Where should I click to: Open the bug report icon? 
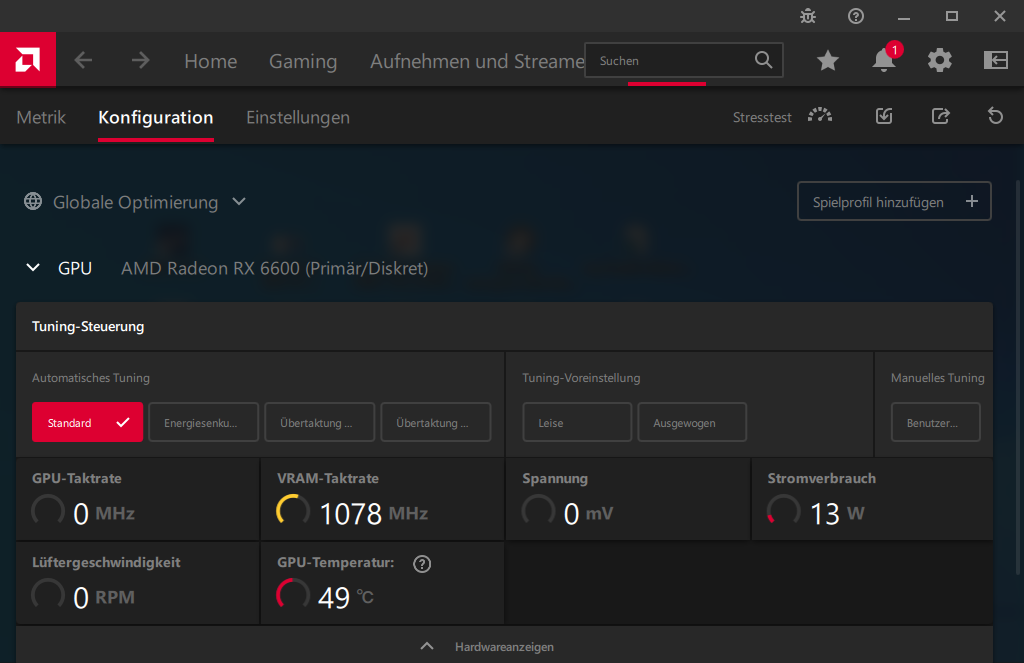[x=808, y=16]
